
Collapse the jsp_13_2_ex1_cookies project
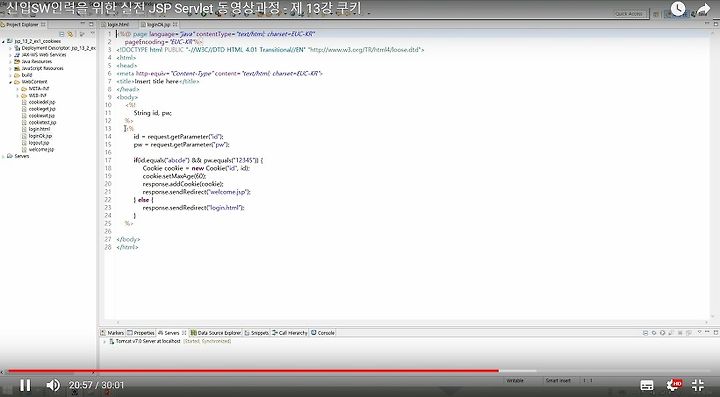(x=3, y=41)
